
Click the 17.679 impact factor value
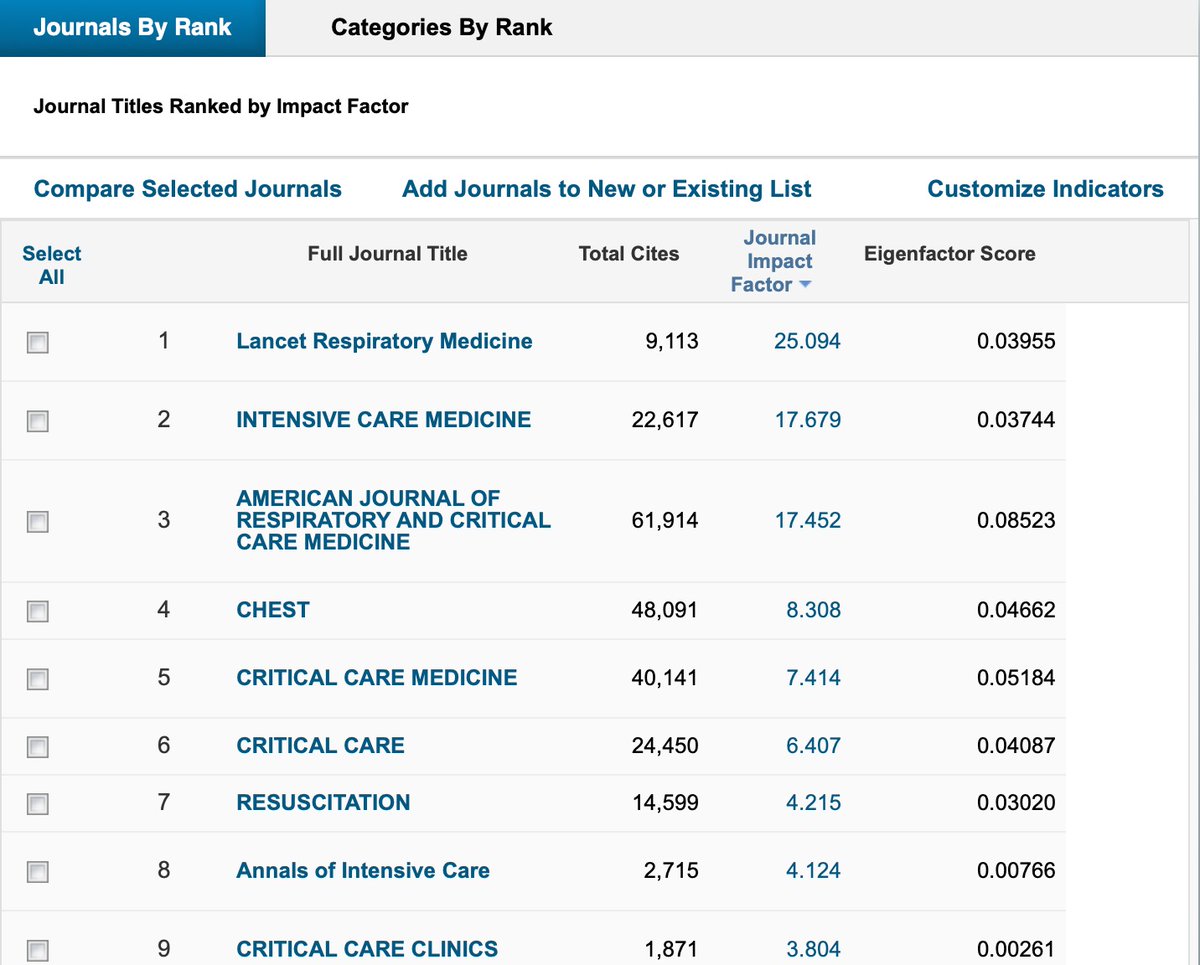808,420
